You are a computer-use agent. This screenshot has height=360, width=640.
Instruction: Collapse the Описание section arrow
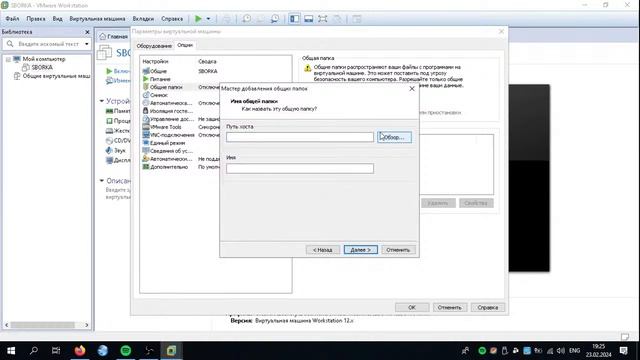coord(102,180)
